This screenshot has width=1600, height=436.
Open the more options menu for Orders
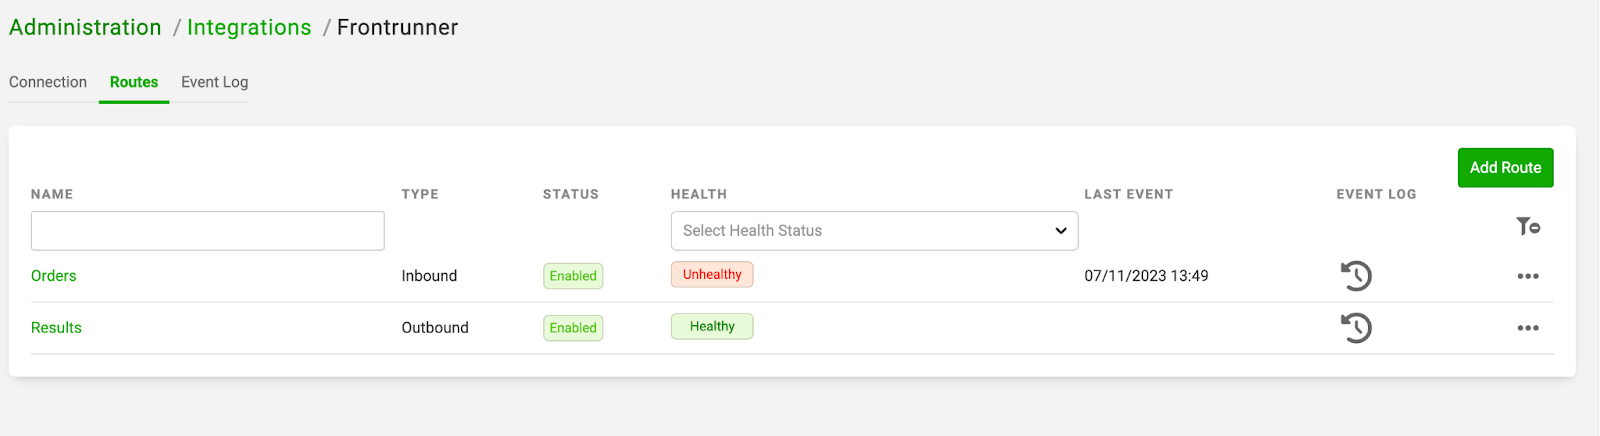tap(1527, 276)
